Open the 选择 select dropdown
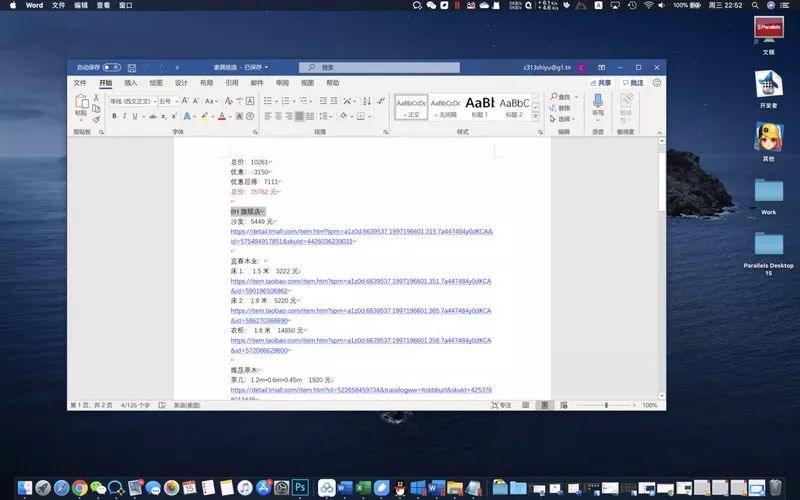This screenshot has height=500, width=800. (x=562, y=119)
